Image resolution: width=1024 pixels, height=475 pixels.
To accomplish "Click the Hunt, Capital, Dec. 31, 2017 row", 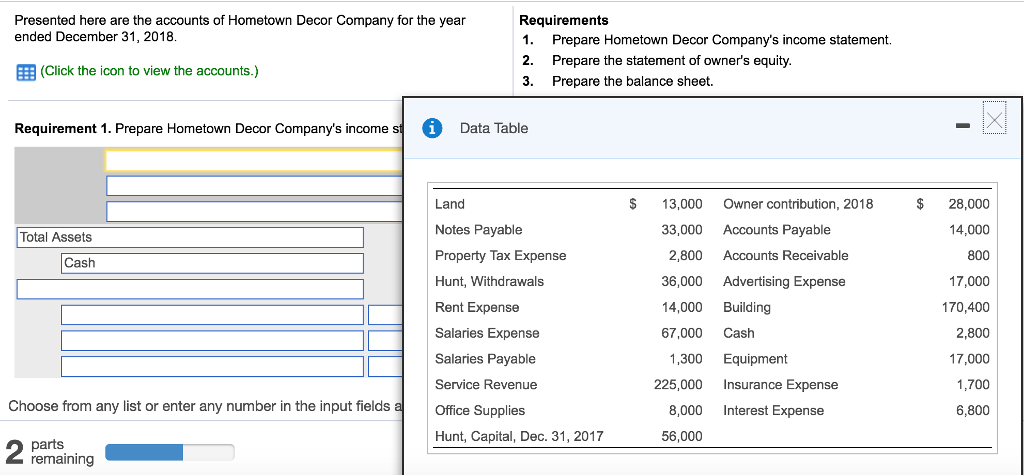I will coord(568,436).
